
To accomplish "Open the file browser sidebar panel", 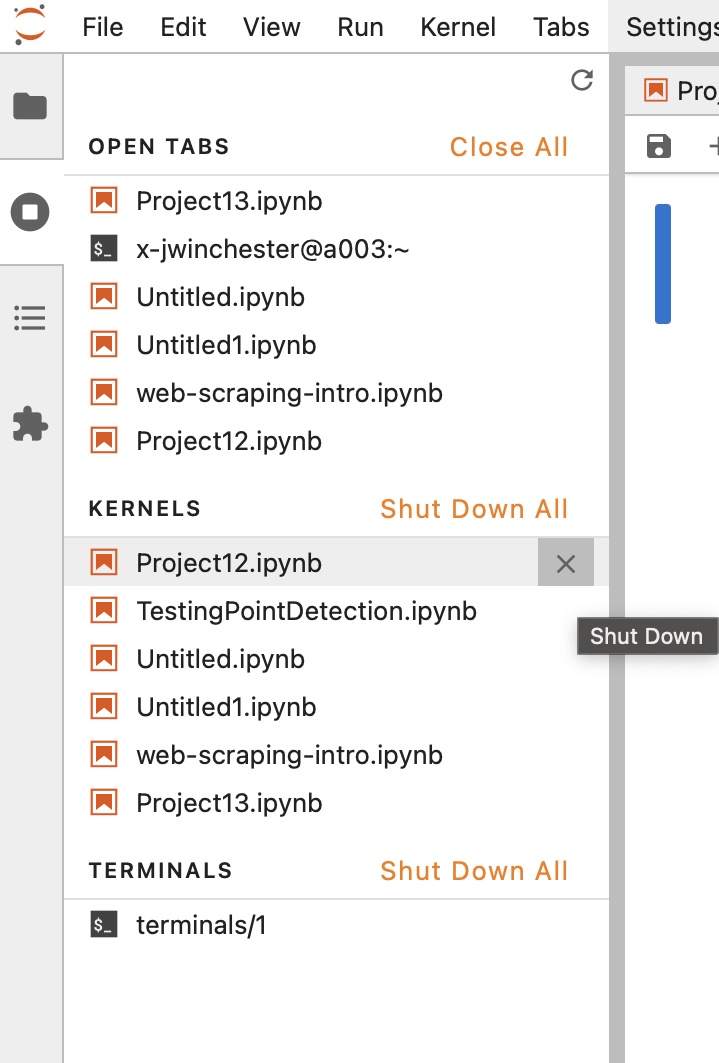I will click(31, 106).
